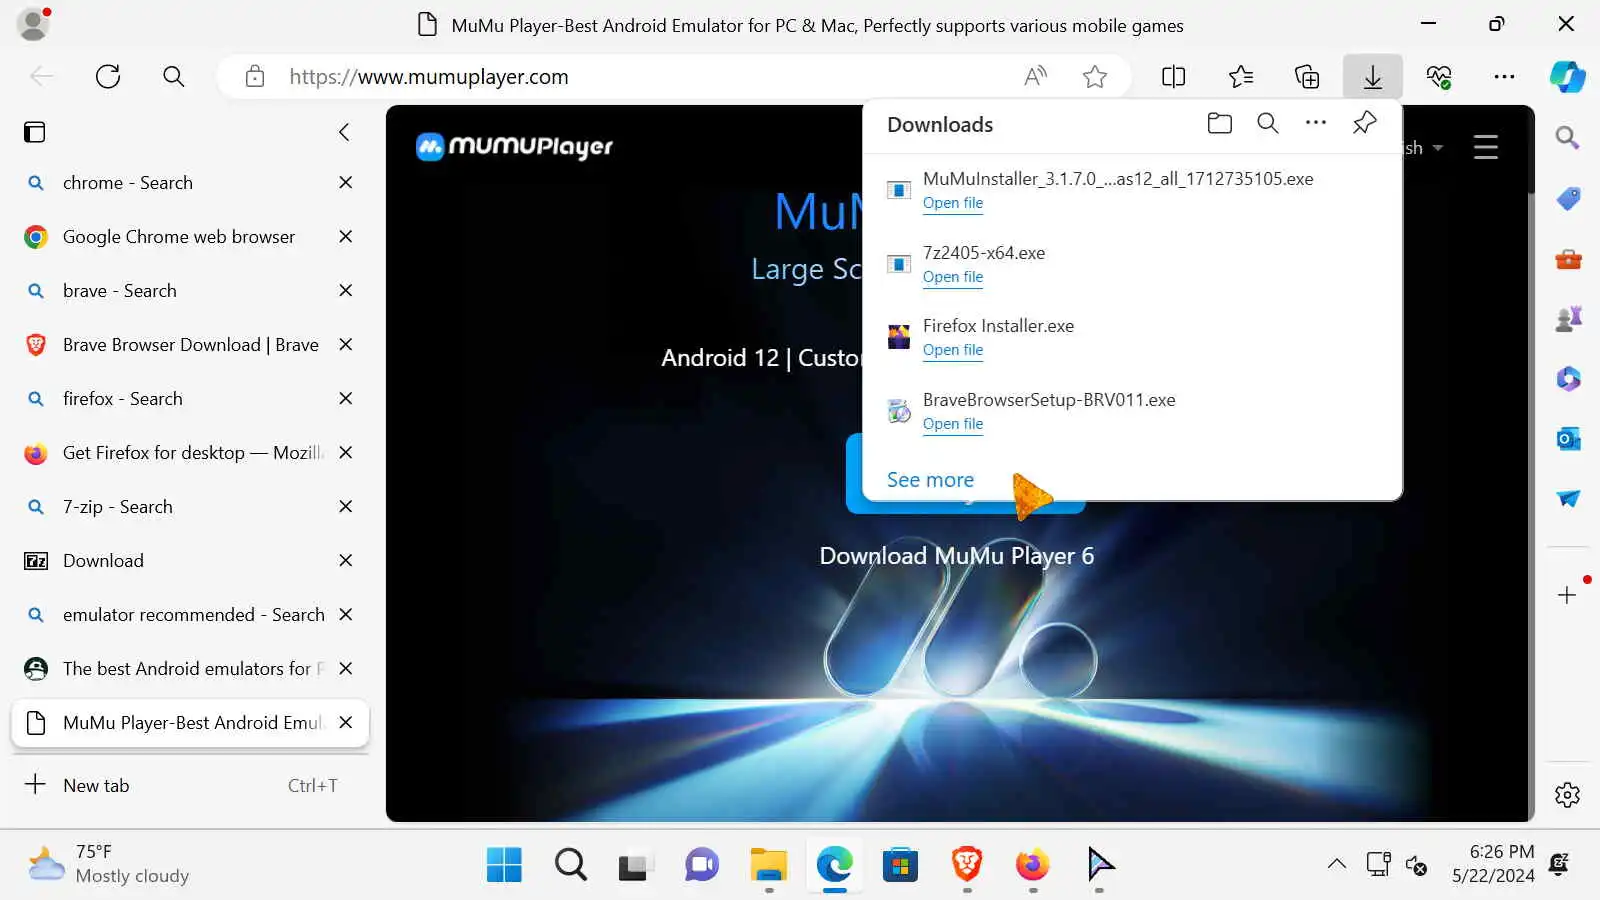Open Collections panel
Image resolution: width=1600 pixels, height=900 pixels.
(1307, 76)
